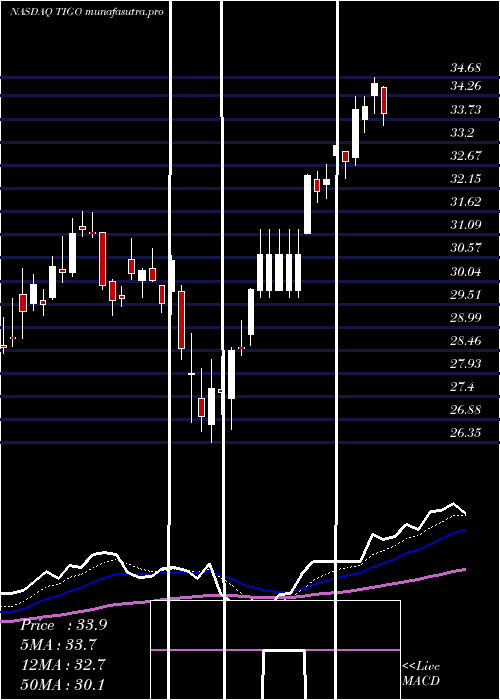Click the white MACD histogram bar

[284, 674]
